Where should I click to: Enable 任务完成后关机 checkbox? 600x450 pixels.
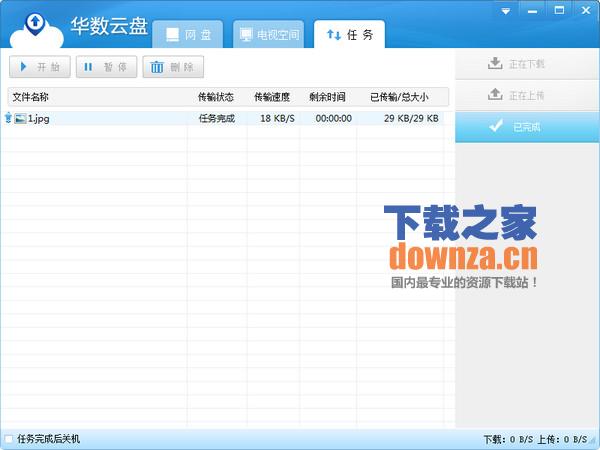pos(8,439)
